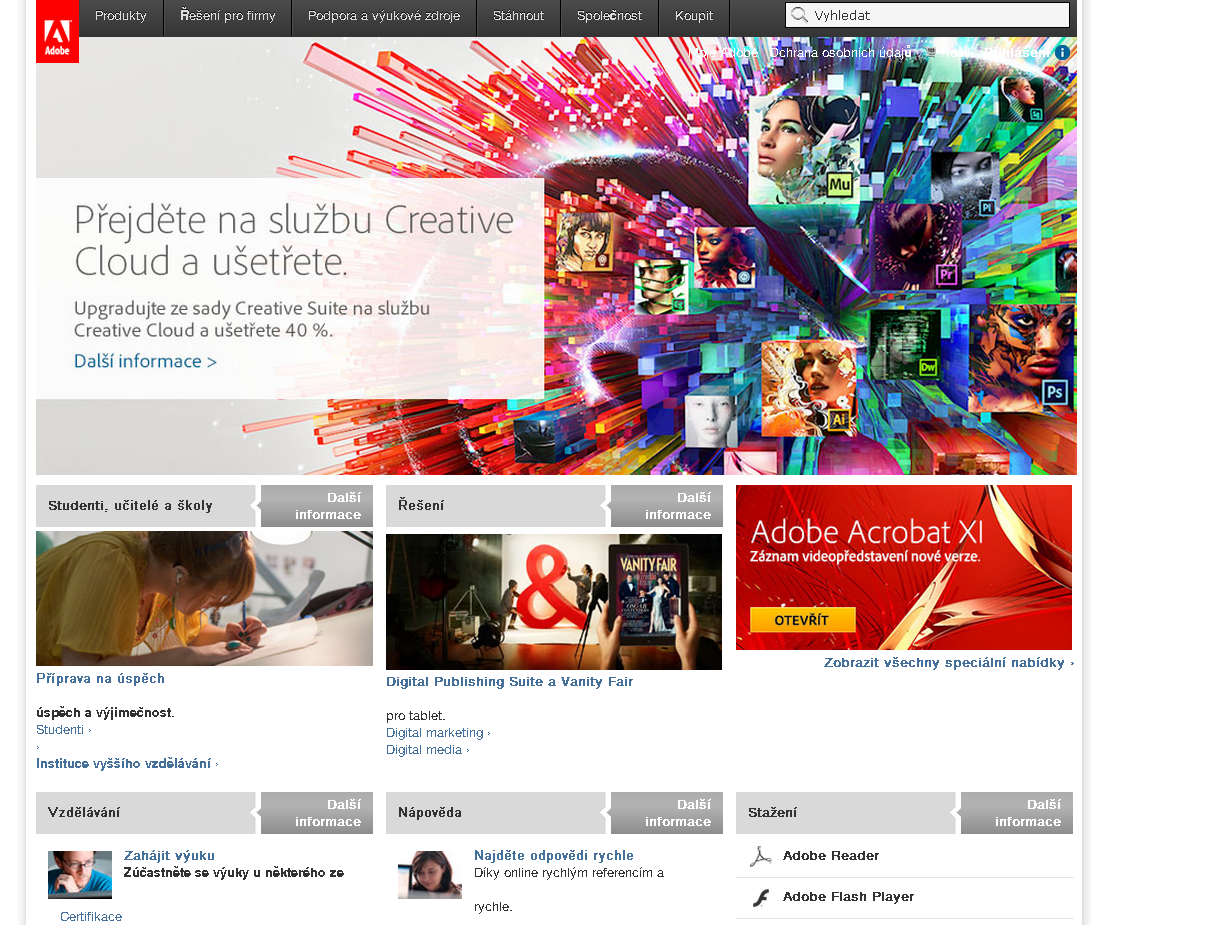Open the Řešení pro firmy menu
This screenshot has width=1218, height=925.
[x=228, y=16]
